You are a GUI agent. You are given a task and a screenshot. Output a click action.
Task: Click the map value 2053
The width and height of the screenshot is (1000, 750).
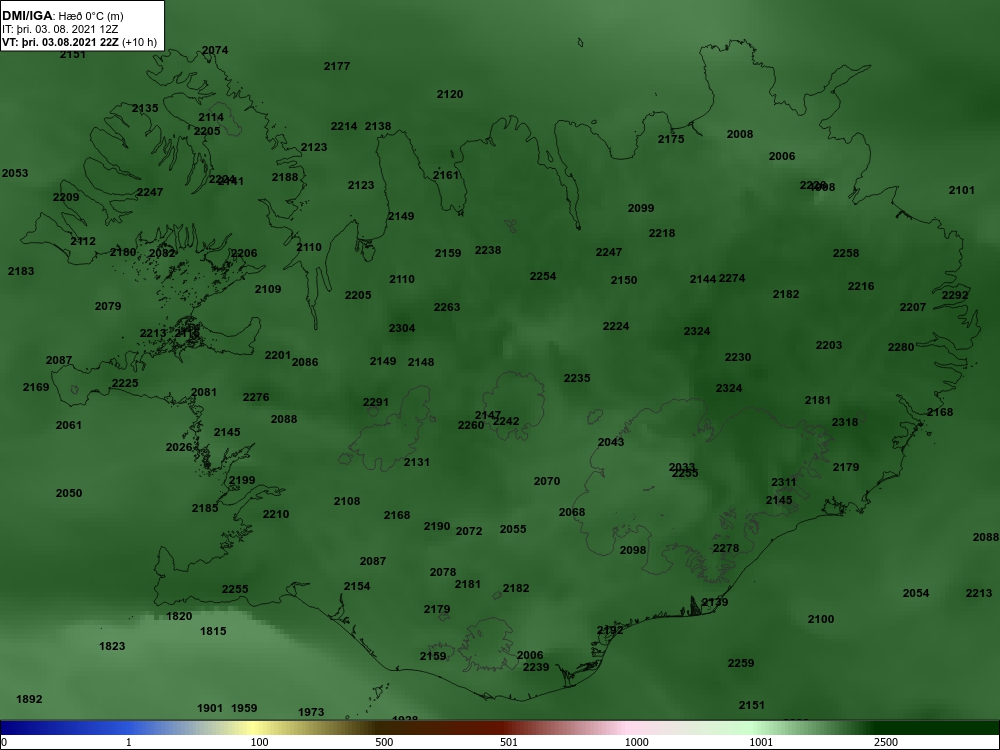click(15, 173)
